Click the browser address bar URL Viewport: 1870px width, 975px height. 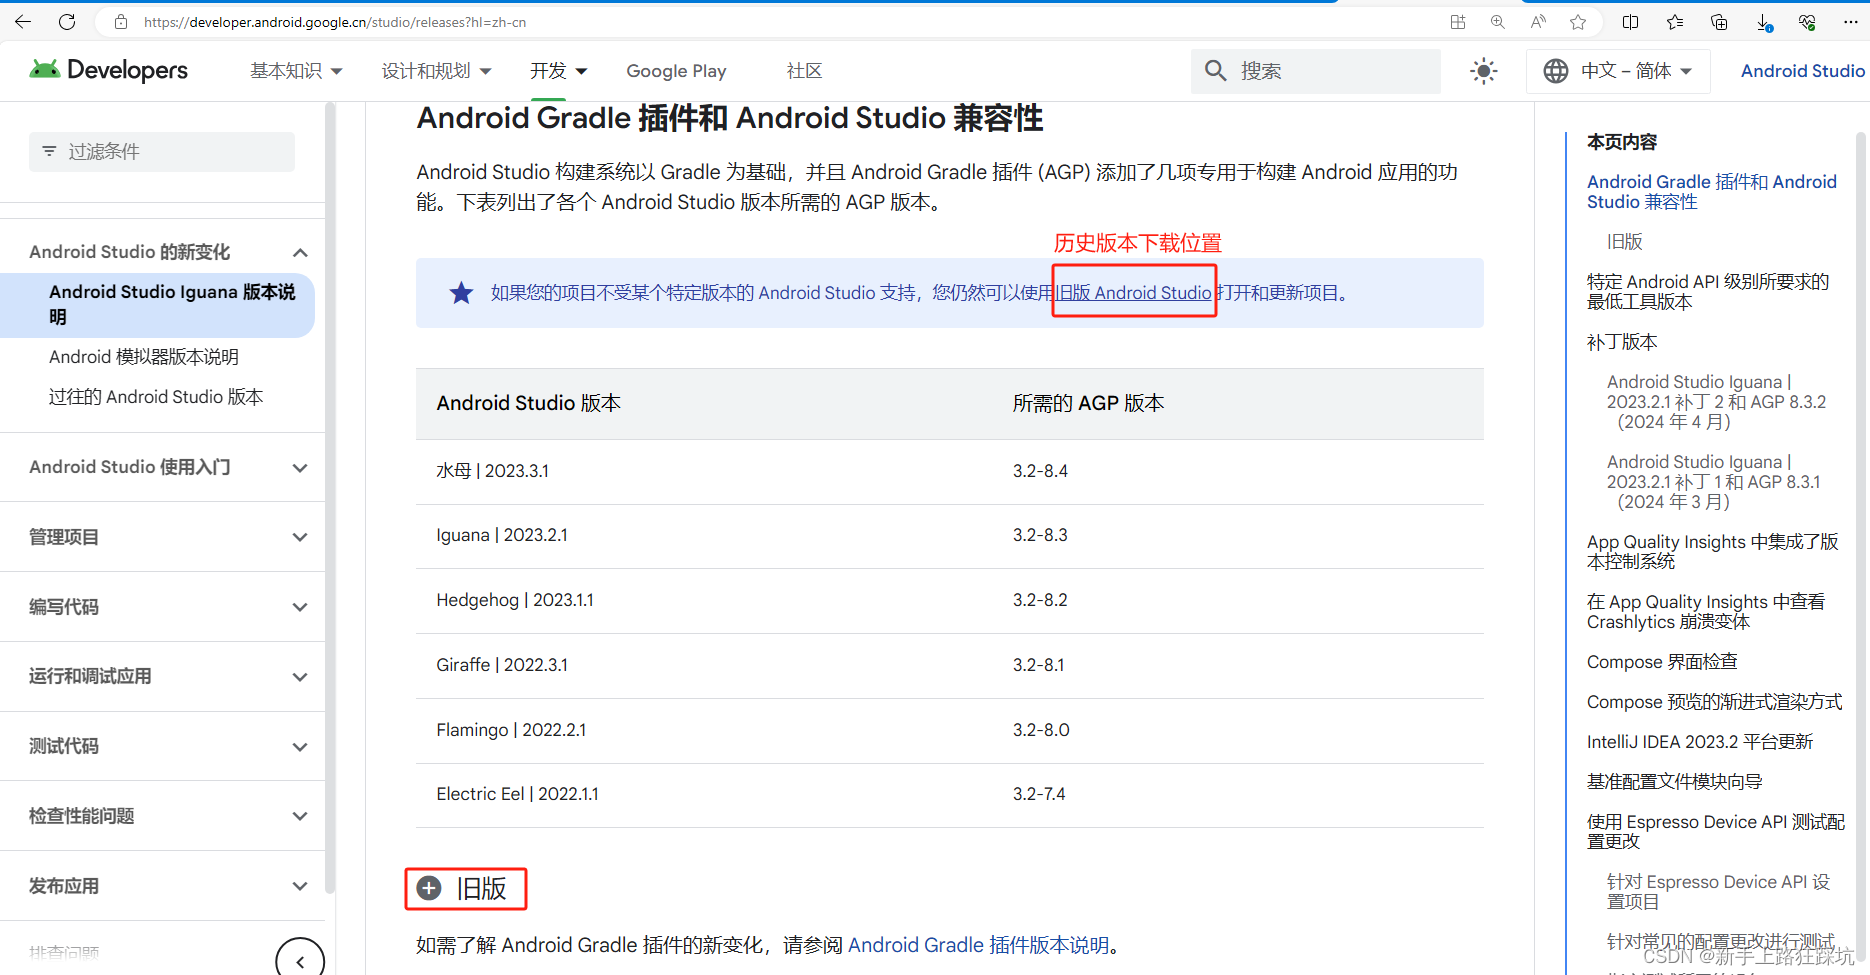point(335,22)
